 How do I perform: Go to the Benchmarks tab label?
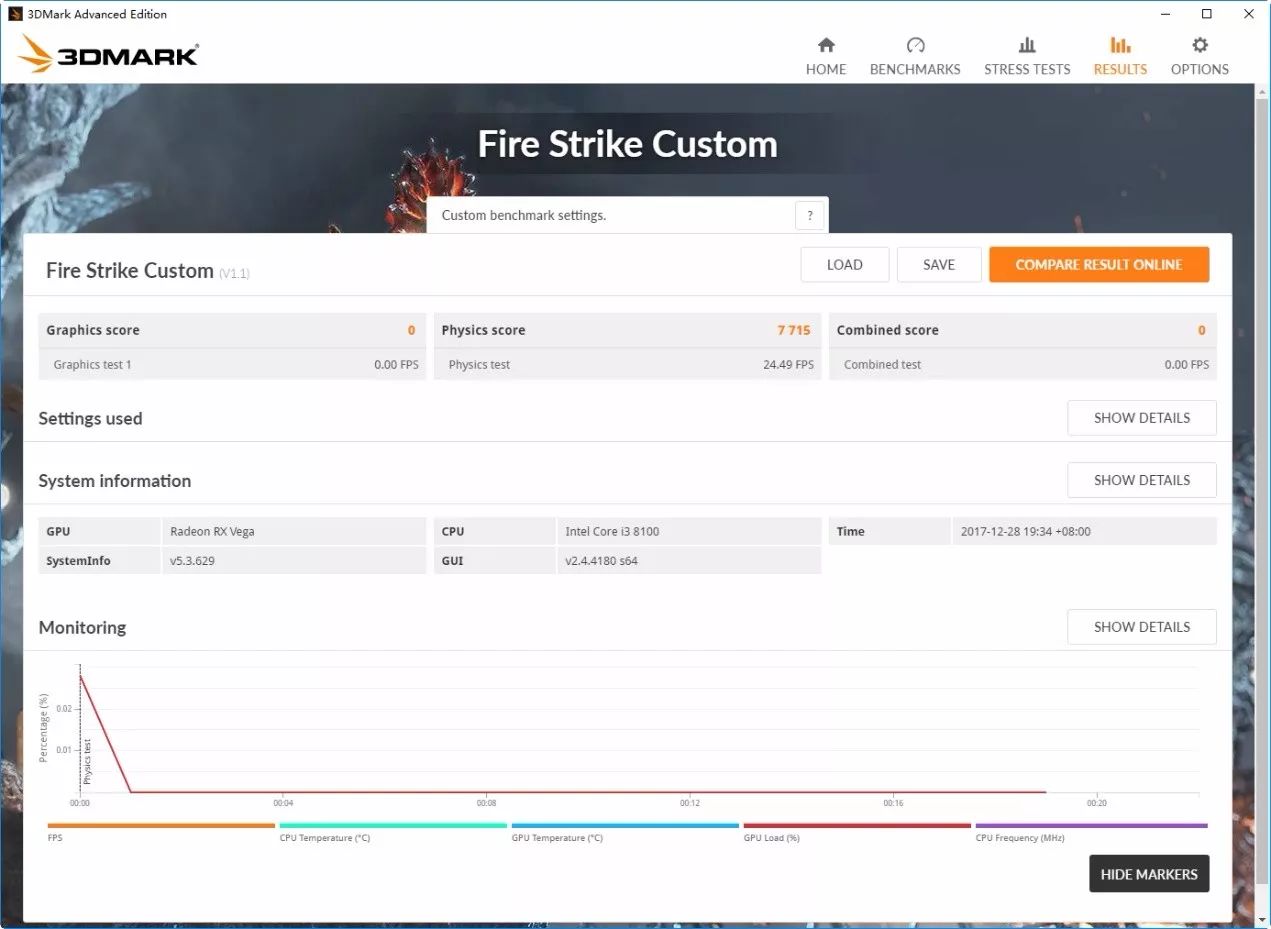click(x=915, y=69)
